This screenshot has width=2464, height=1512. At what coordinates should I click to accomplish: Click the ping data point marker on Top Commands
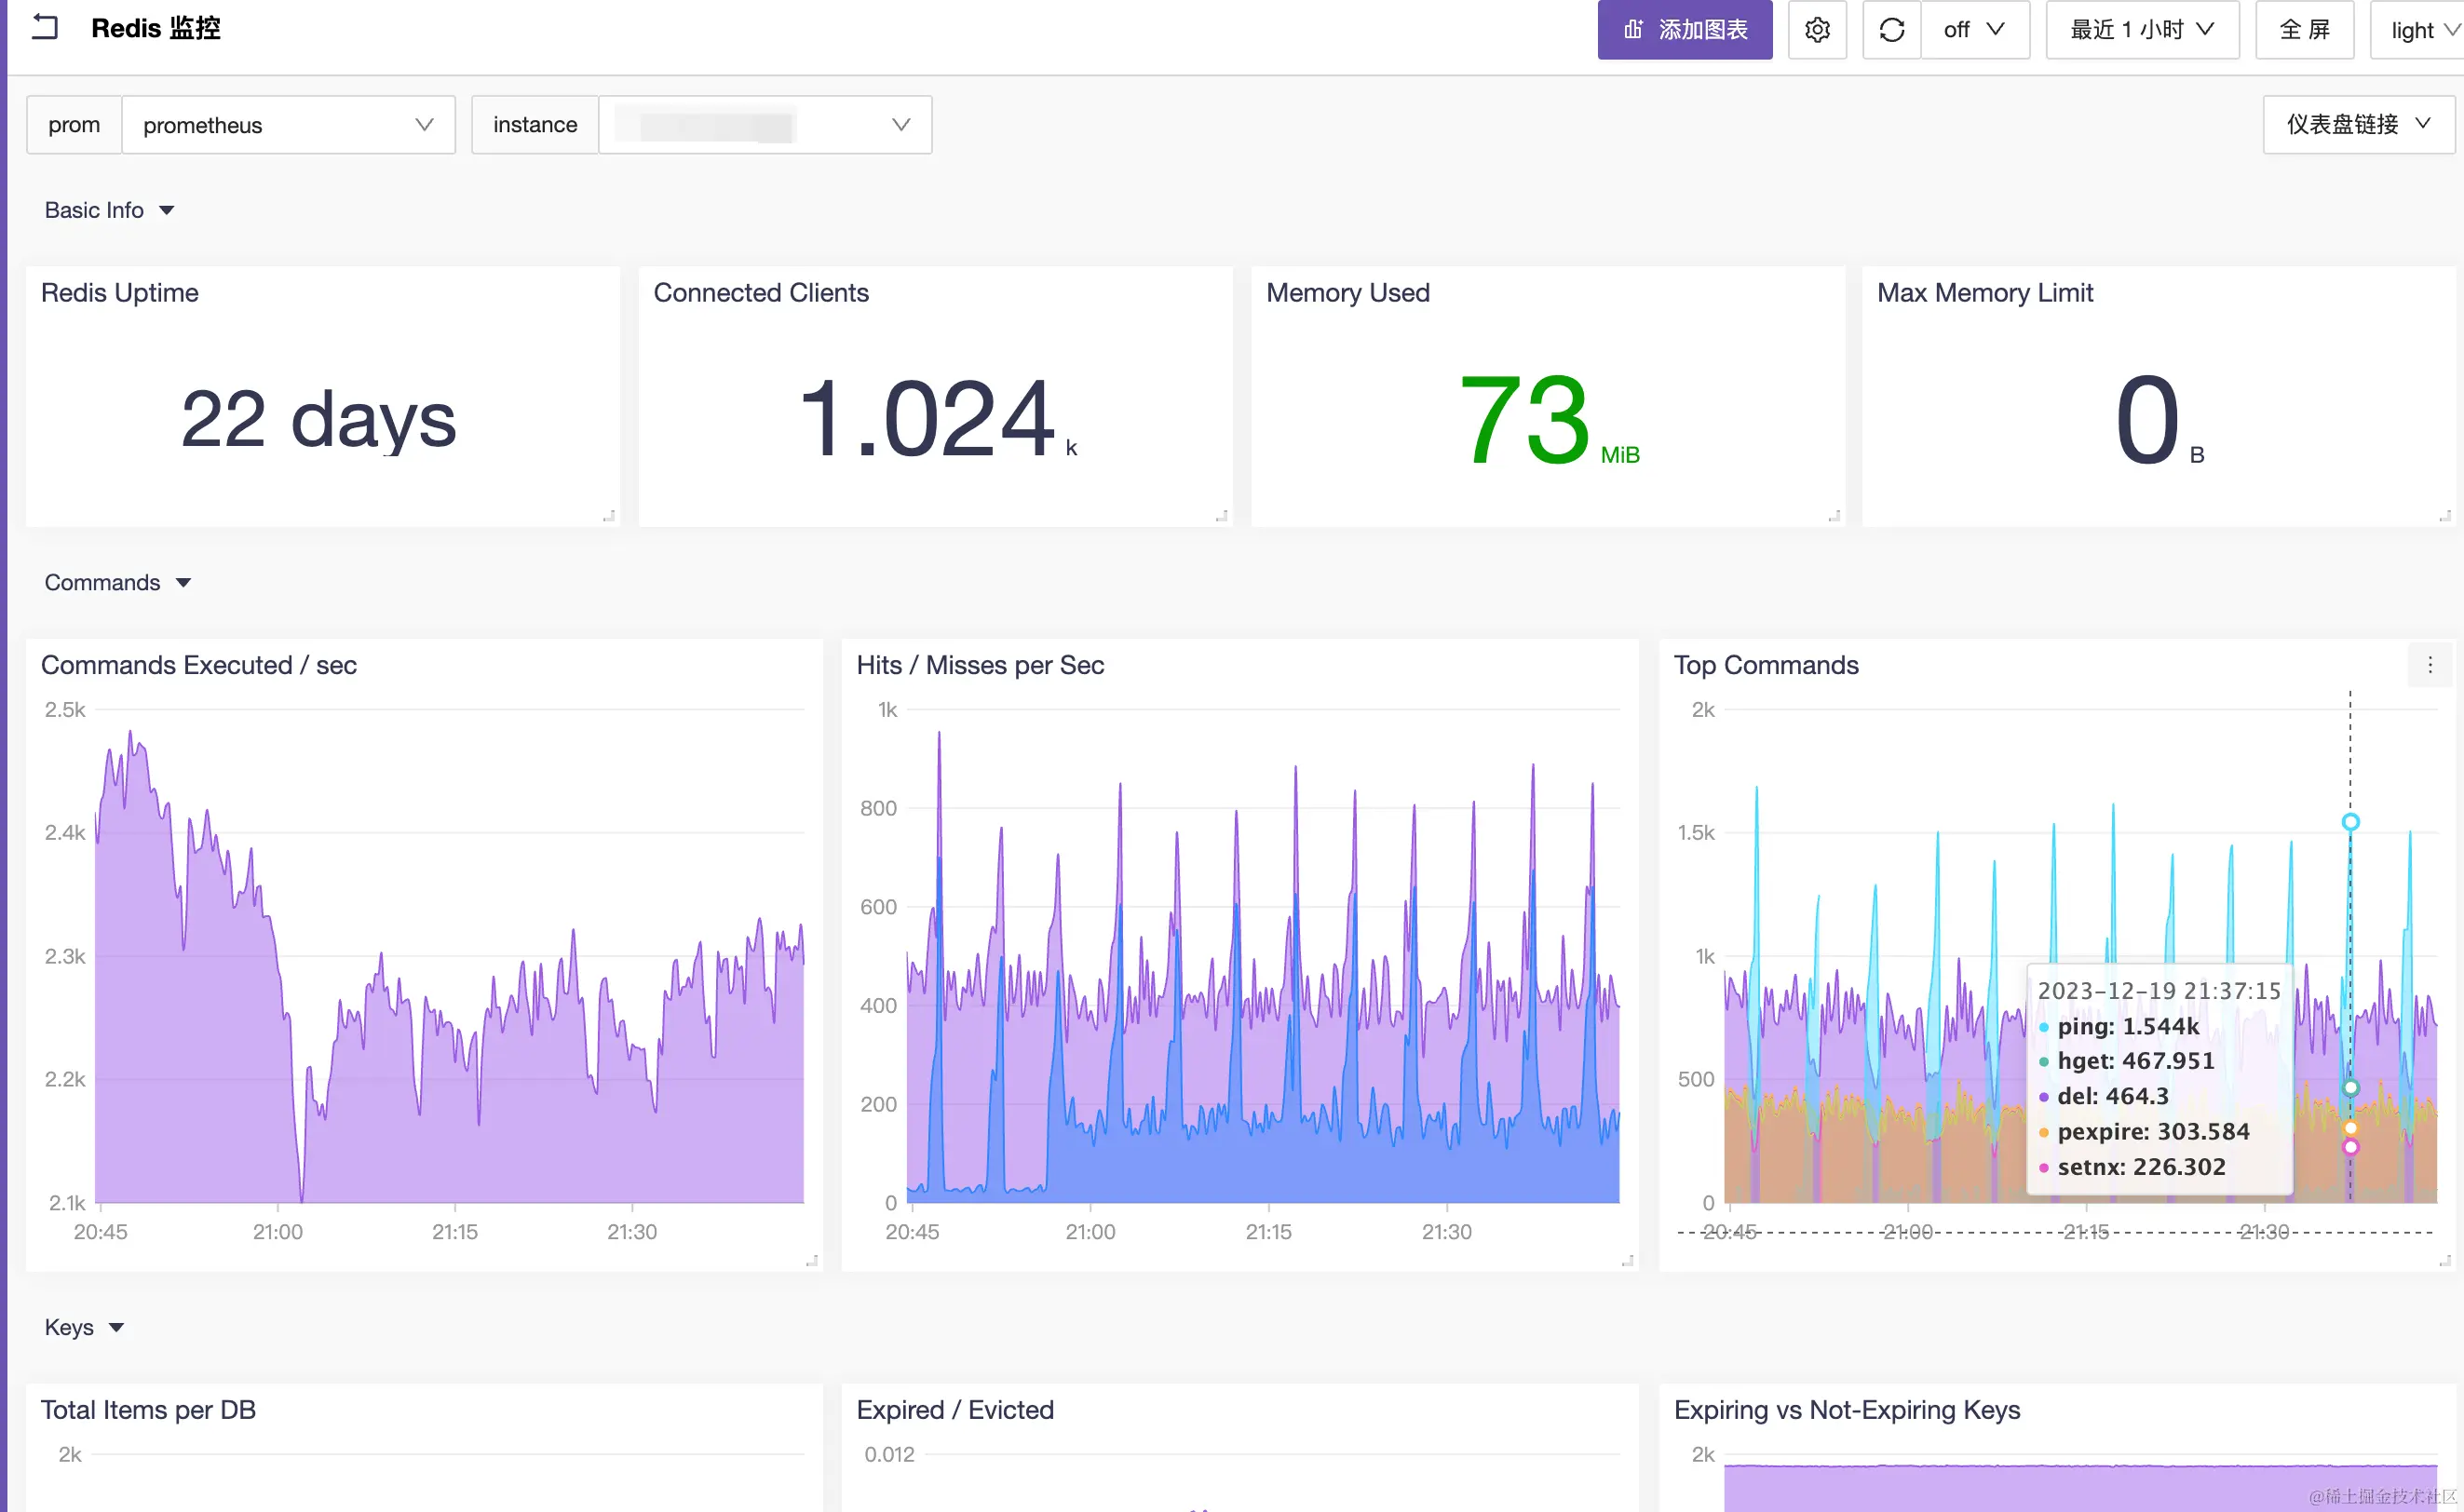pyautogui.click(x=2350, y=822)
